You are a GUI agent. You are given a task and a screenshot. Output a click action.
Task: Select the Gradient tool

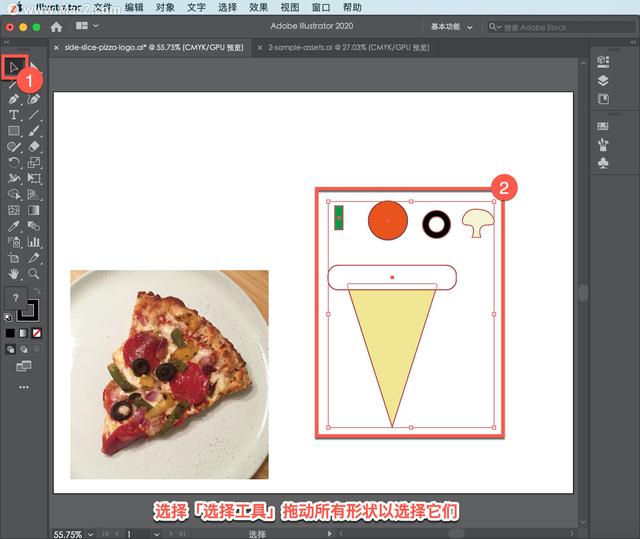34,210
